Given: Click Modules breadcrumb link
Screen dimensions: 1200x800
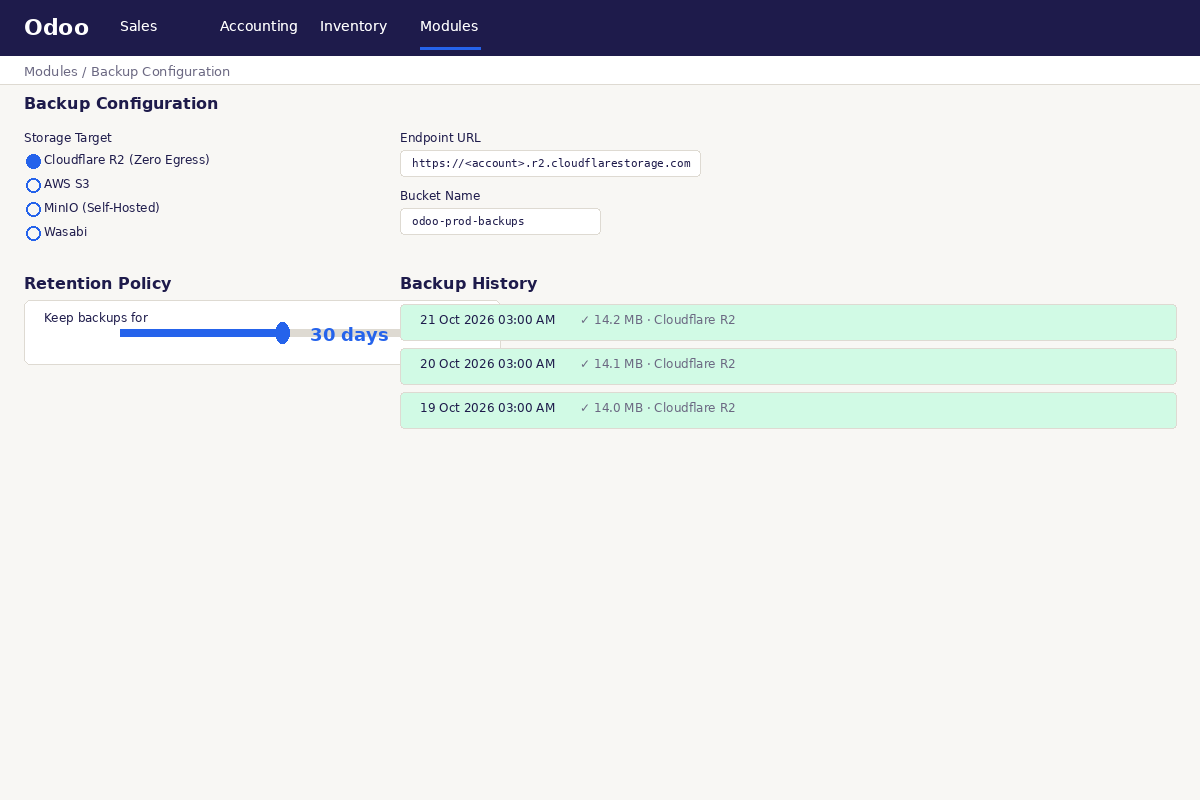Looking at the screenshot, I should [51, 72].
